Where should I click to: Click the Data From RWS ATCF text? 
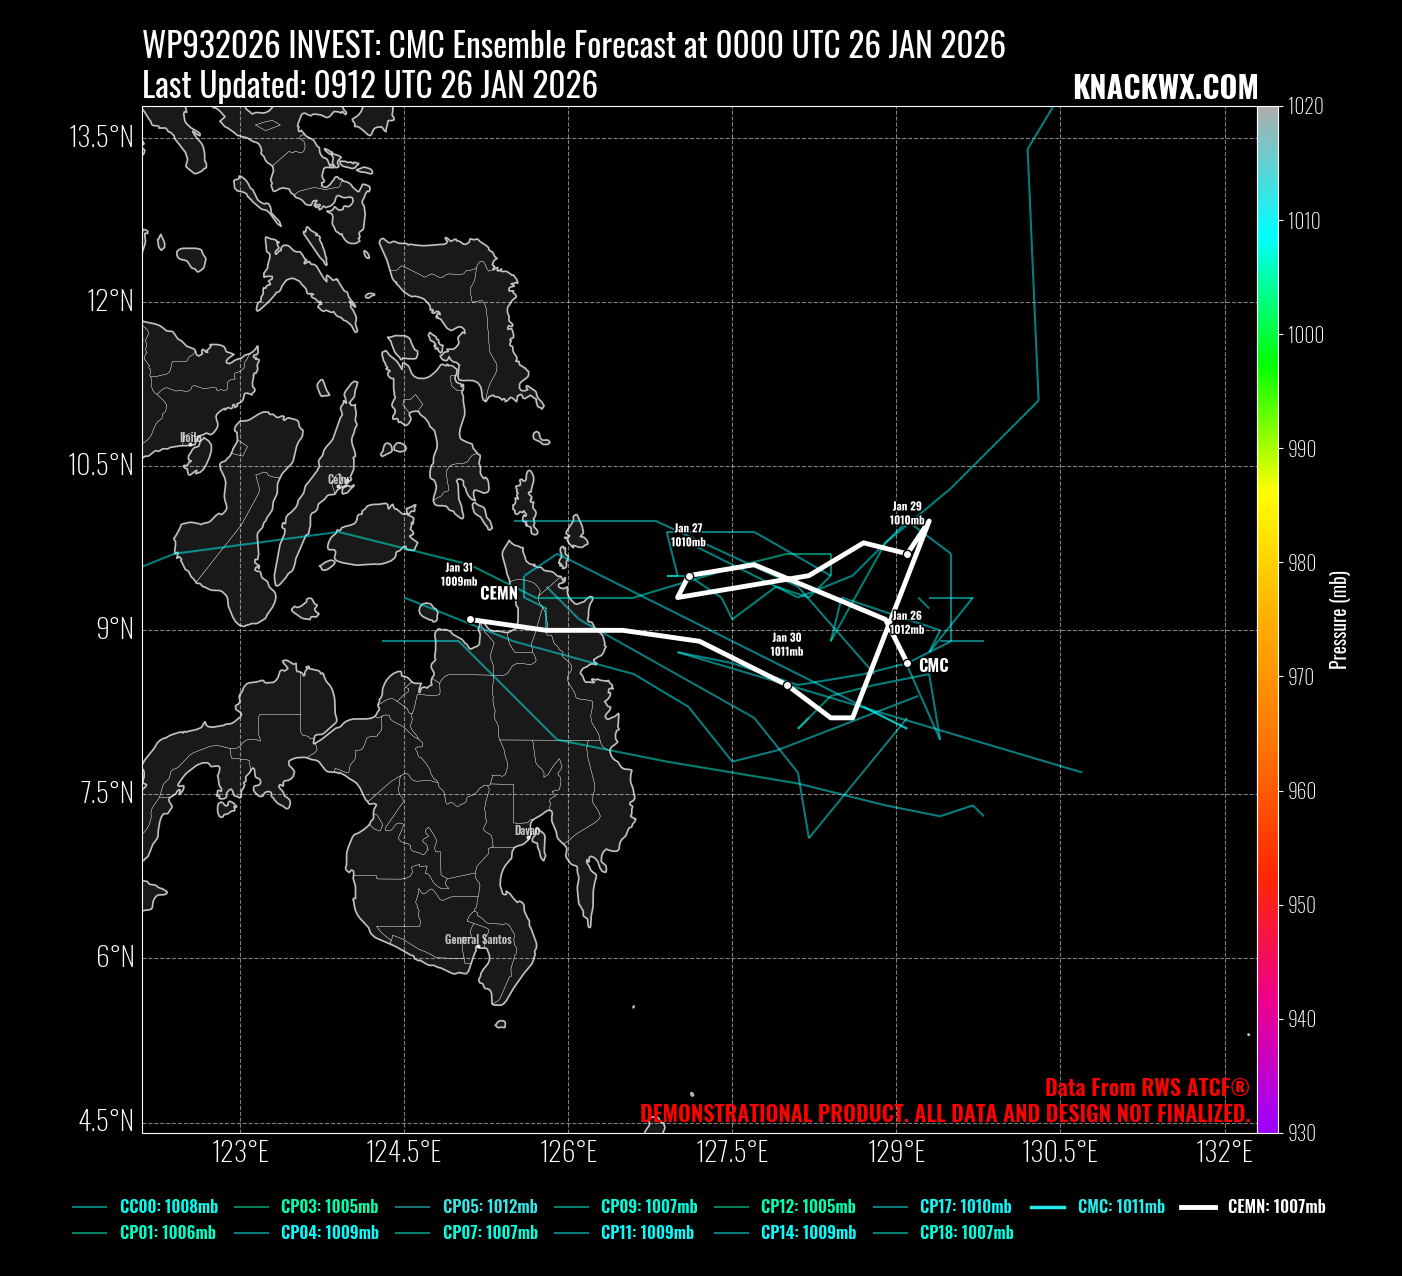(1147, 1087)
